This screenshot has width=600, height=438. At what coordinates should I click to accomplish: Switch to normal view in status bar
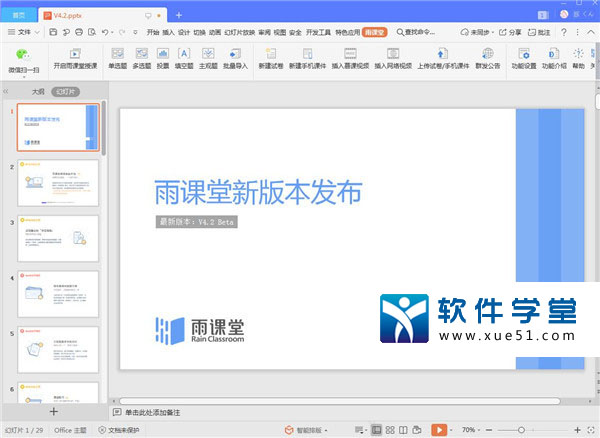coord(377,430)
